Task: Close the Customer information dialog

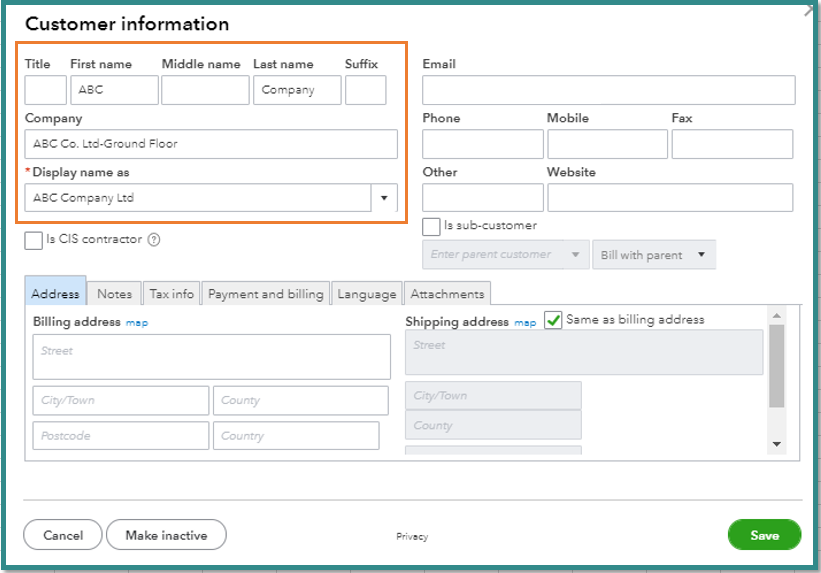Action: [x=808, y=9]
